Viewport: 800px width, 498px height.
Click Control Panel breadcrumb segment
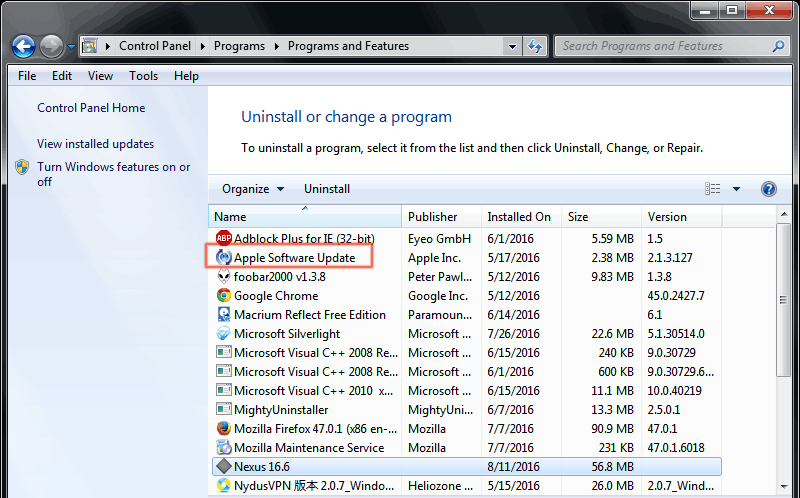(x=155, y=46)
